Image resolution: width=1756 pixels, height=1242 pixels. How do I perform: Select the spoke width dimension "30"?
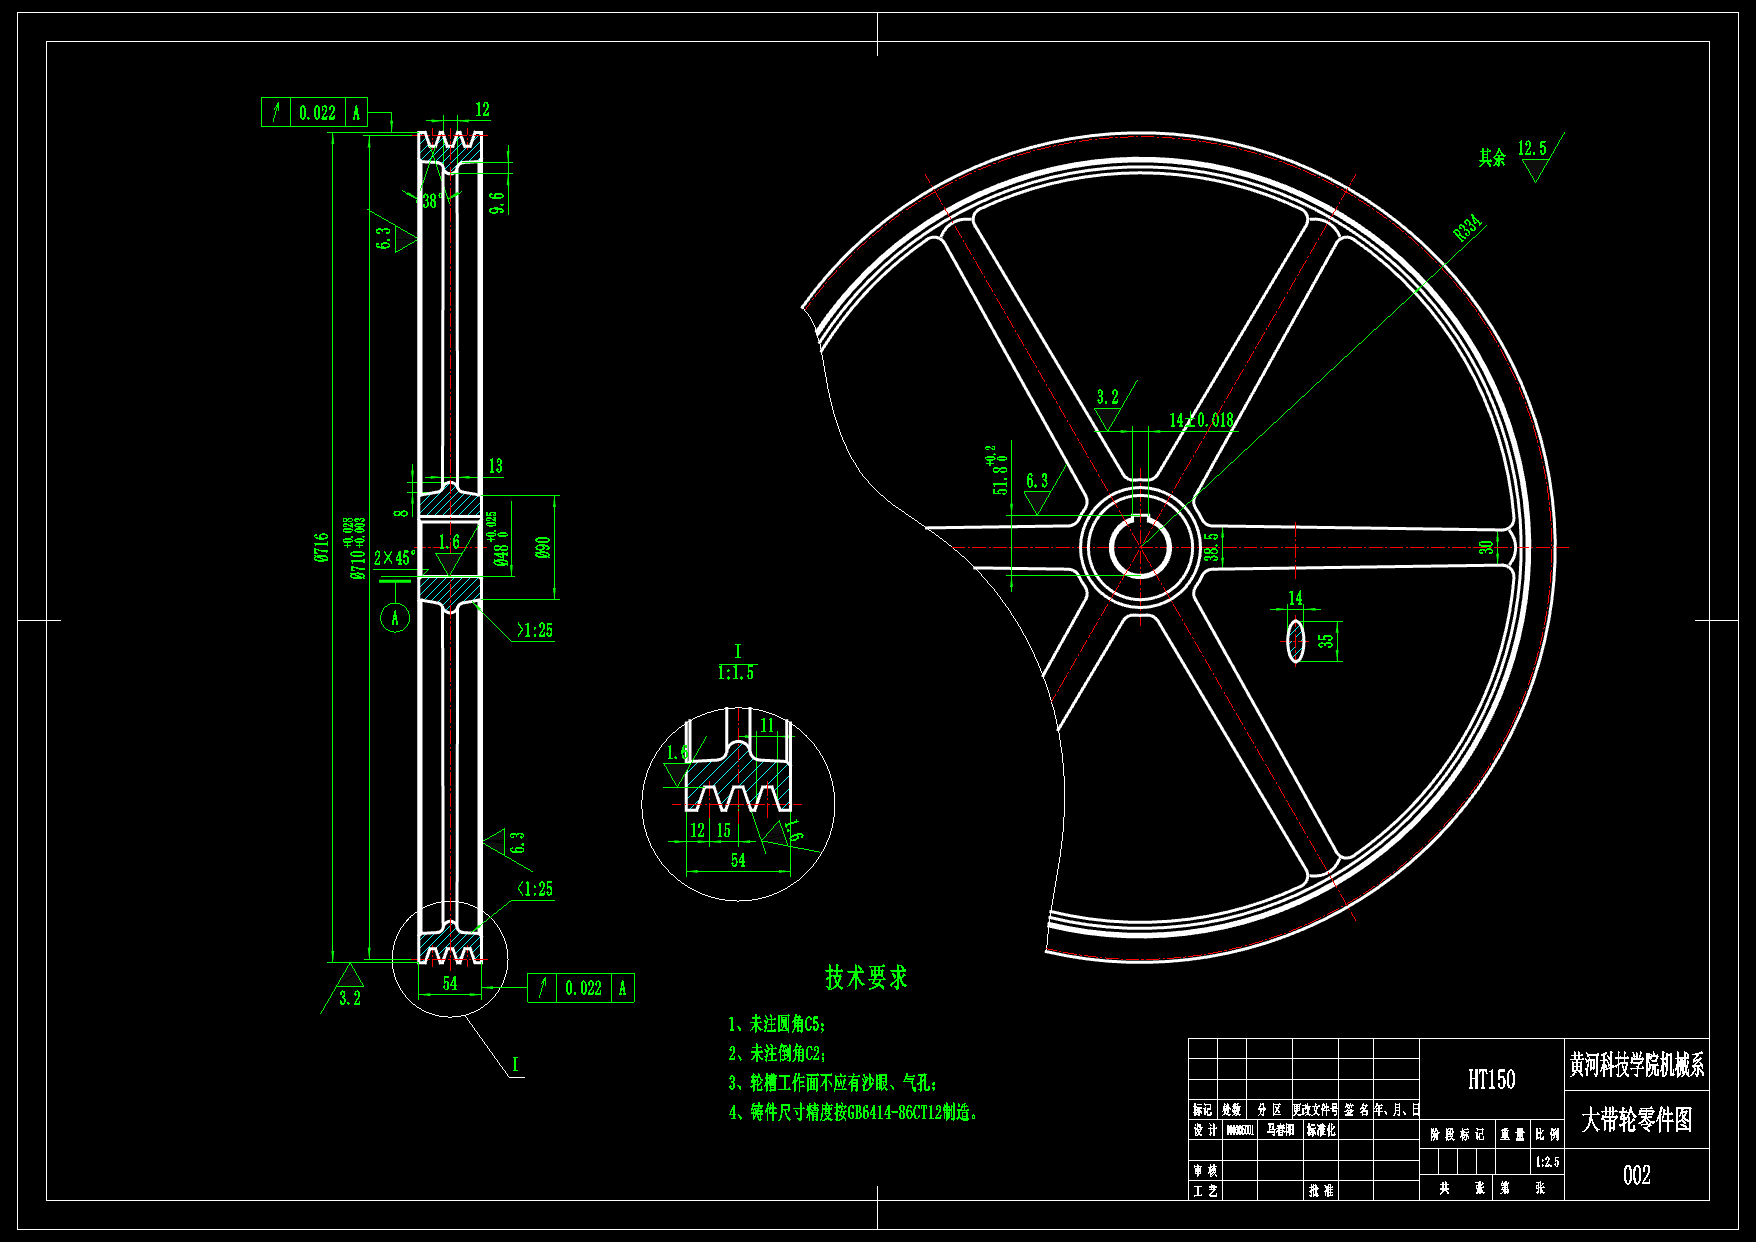[1487, 547]
